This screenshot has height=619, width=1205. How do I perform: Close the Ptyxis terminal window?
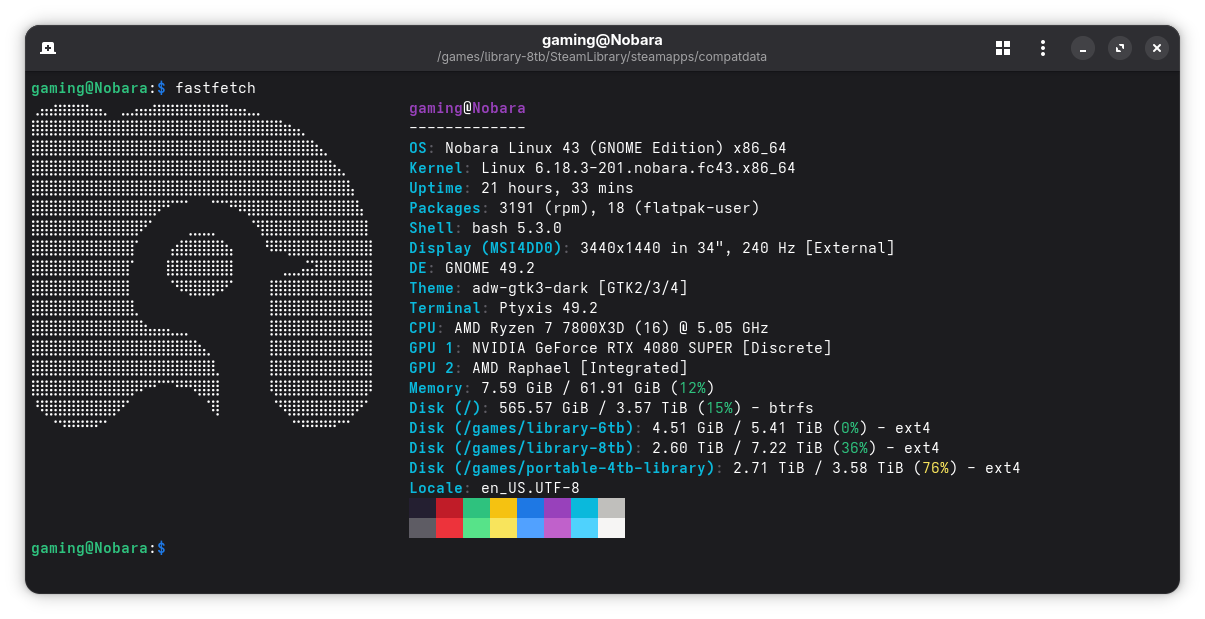tap(1157, 48)
